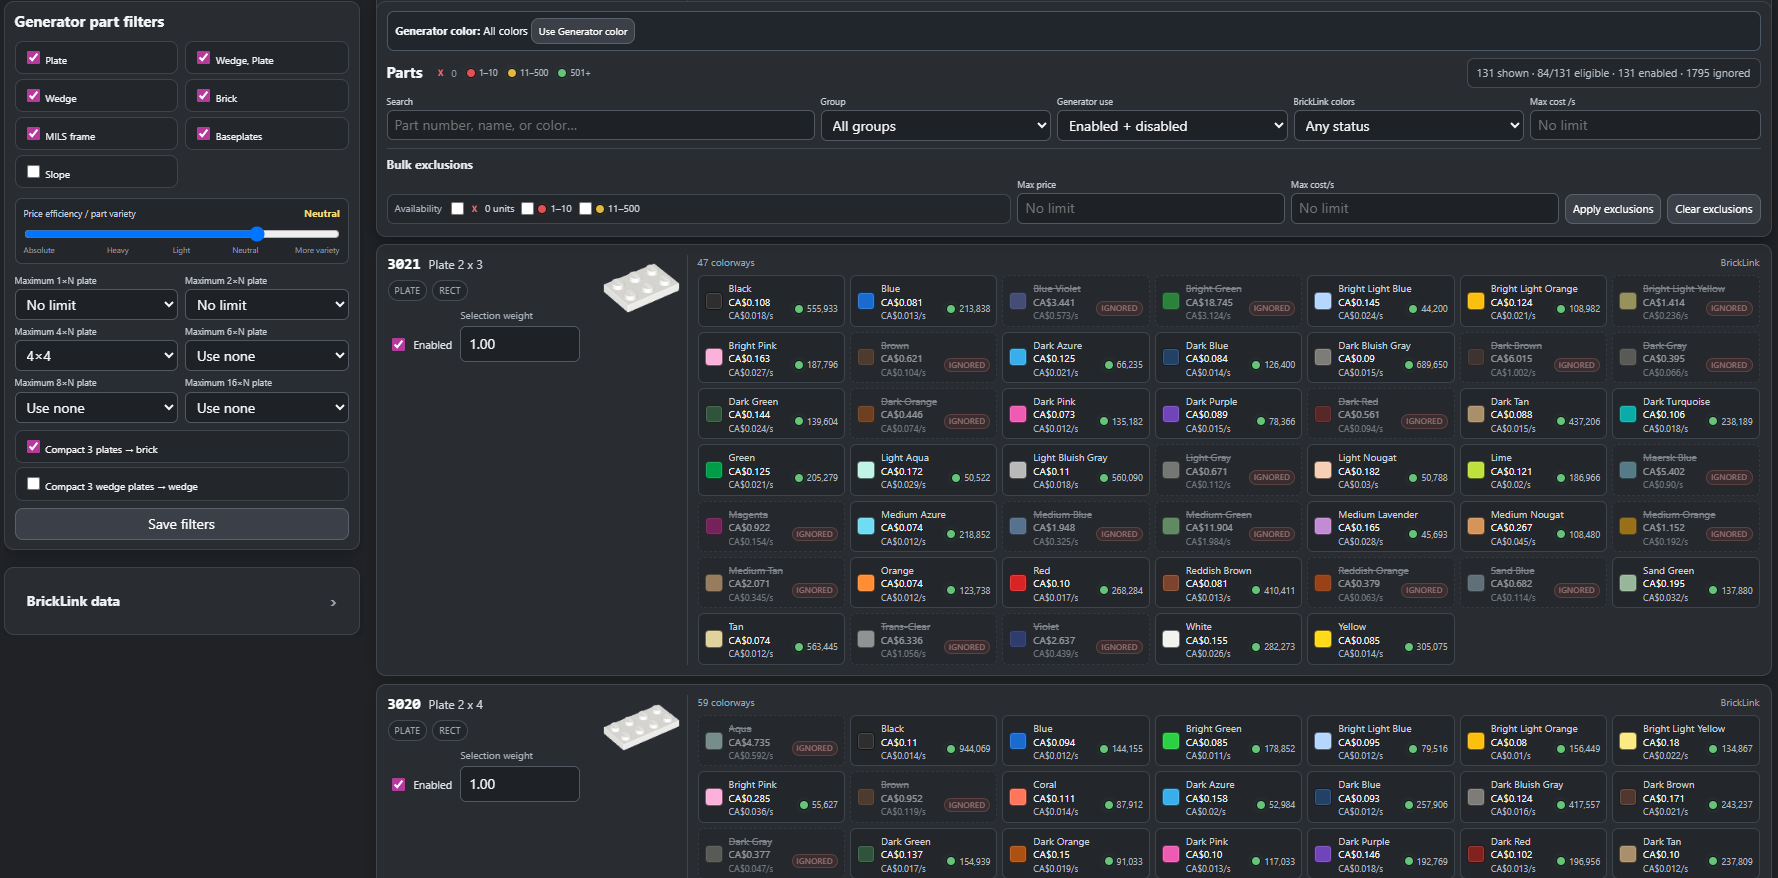
Task: Uncheck the Wedge, Plate filter checkbox
Action: pos(204,58)
